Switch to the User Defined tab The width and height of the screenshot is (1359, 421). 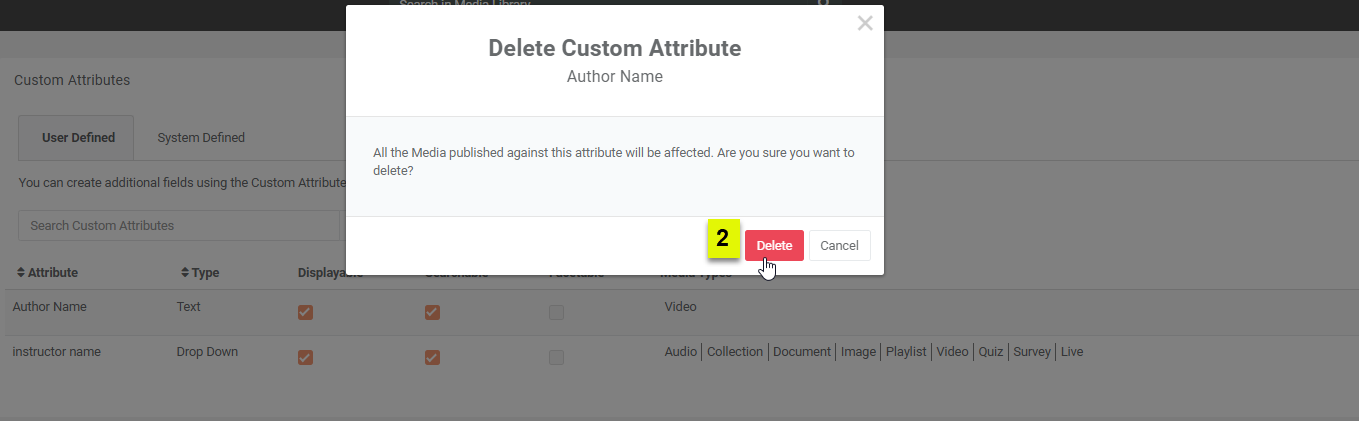point(78,138)
